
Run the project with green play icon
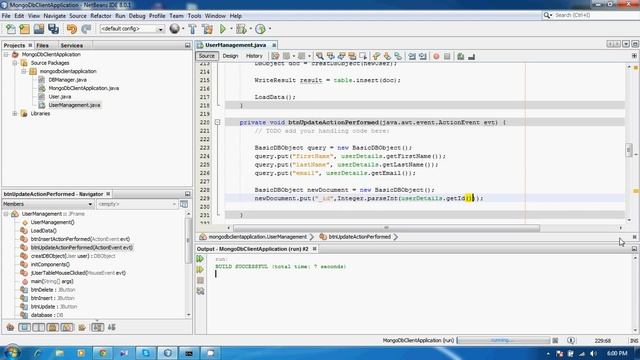pos(223,29)
